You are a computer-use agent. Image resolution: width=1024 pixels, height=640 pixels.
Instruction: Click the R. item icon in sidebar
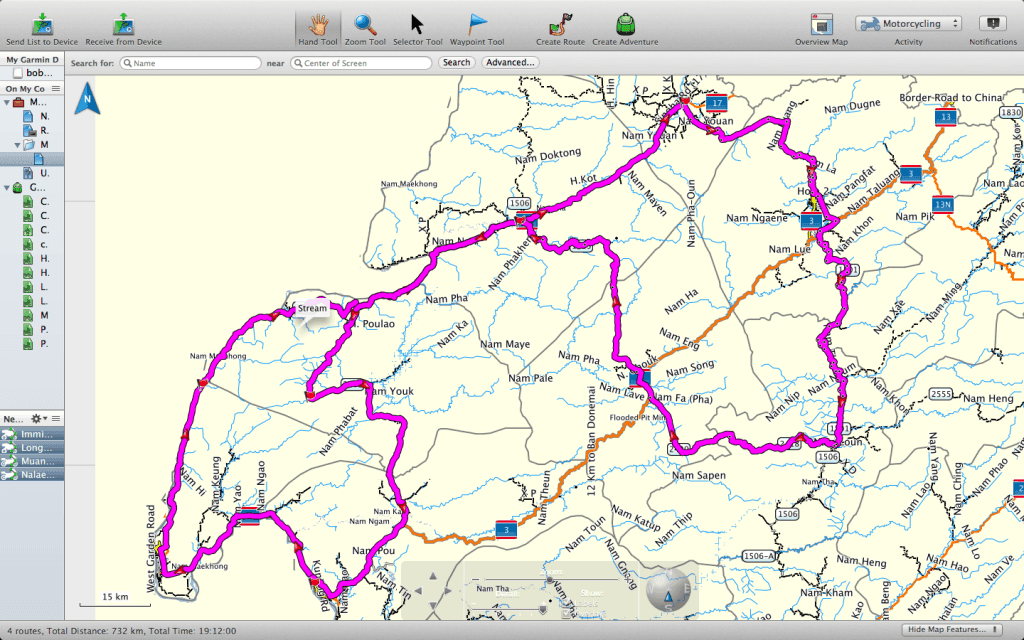[29, 130]
